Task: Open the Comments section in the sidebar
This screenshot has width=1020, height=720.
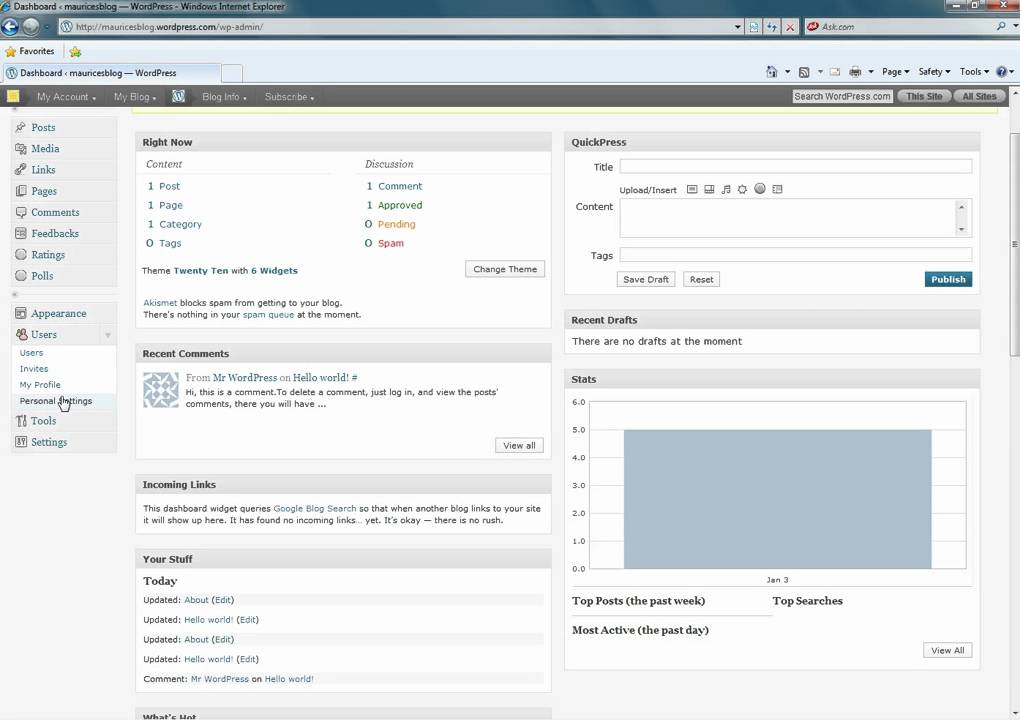Action: [x=55, y=212]
